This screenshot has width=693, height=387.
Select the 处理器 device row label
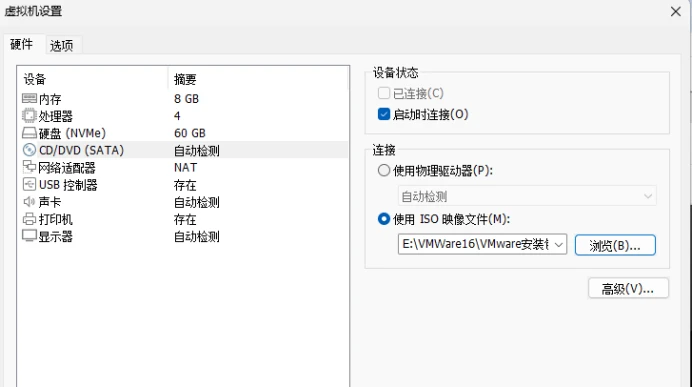click(x=56, y=116)
